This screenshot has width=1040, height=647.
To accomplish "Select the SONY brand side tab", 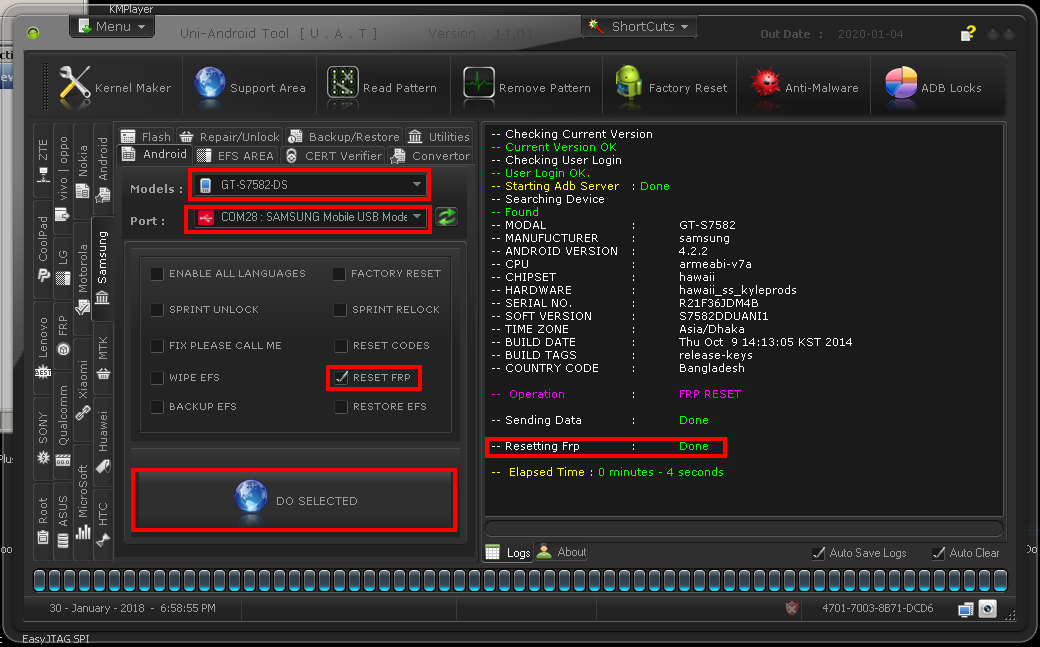I will tap(43, 437).
